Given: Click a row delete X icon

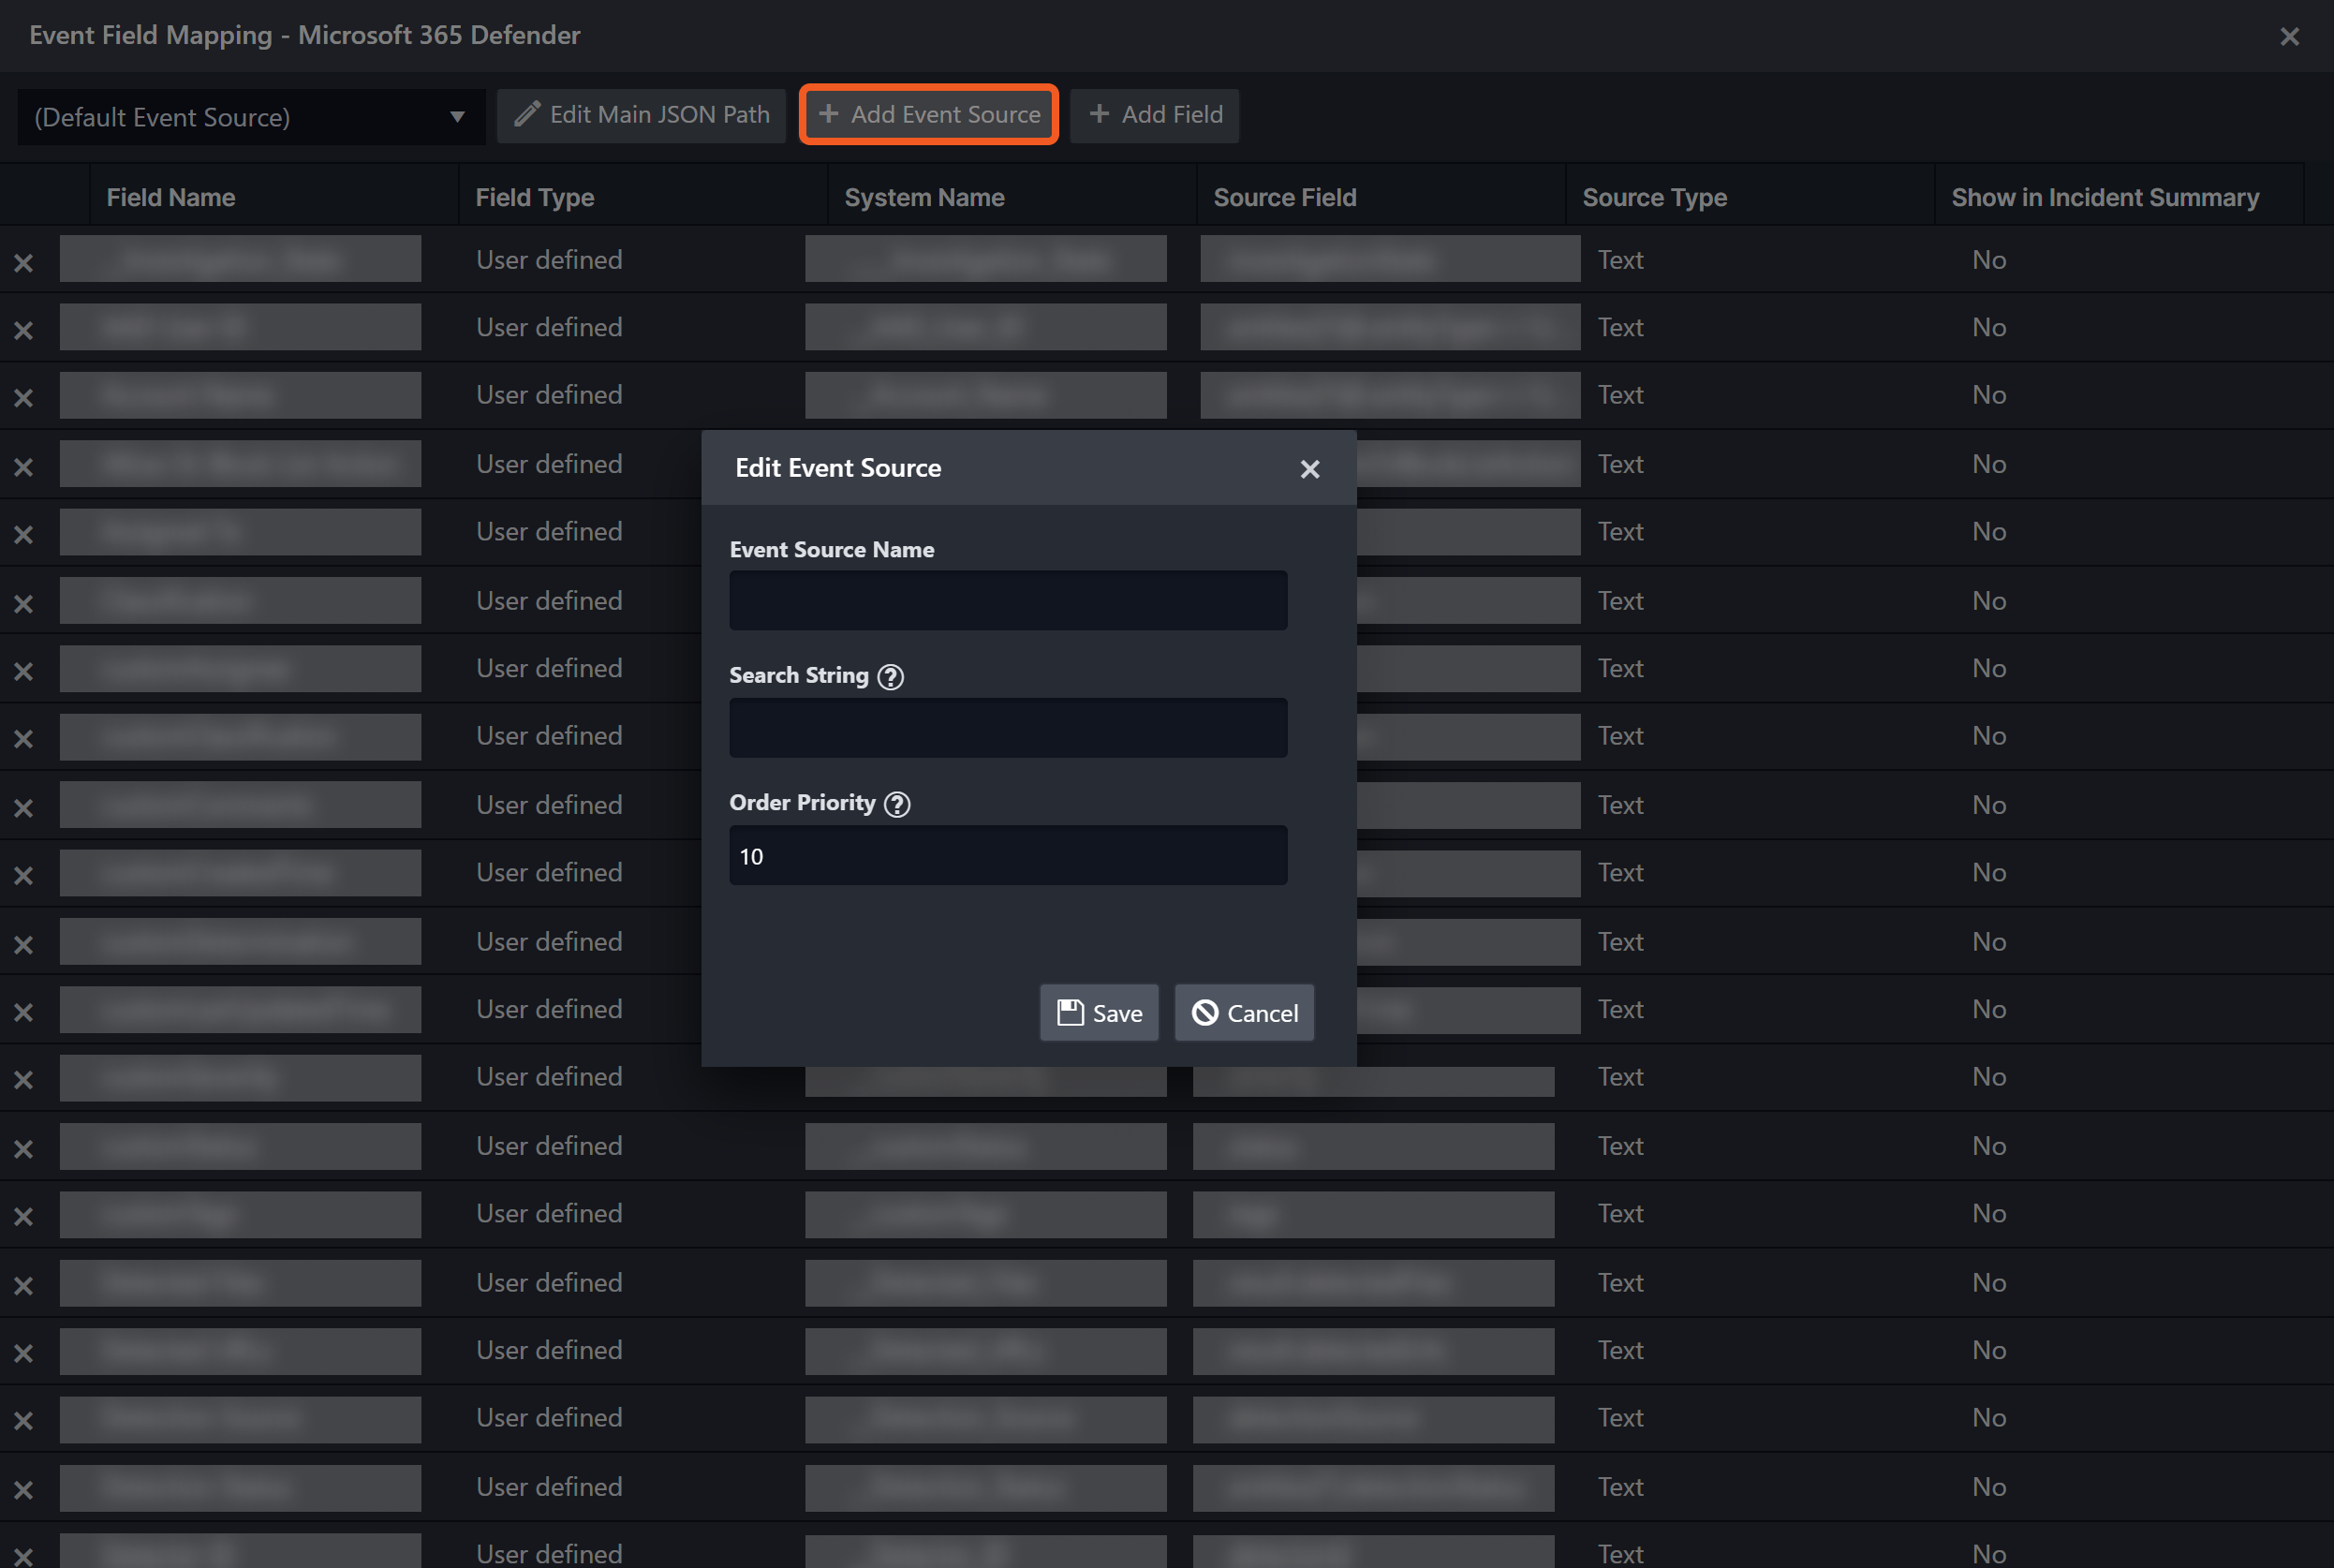Looking at the screenshot, I should [x=22, y=260].
